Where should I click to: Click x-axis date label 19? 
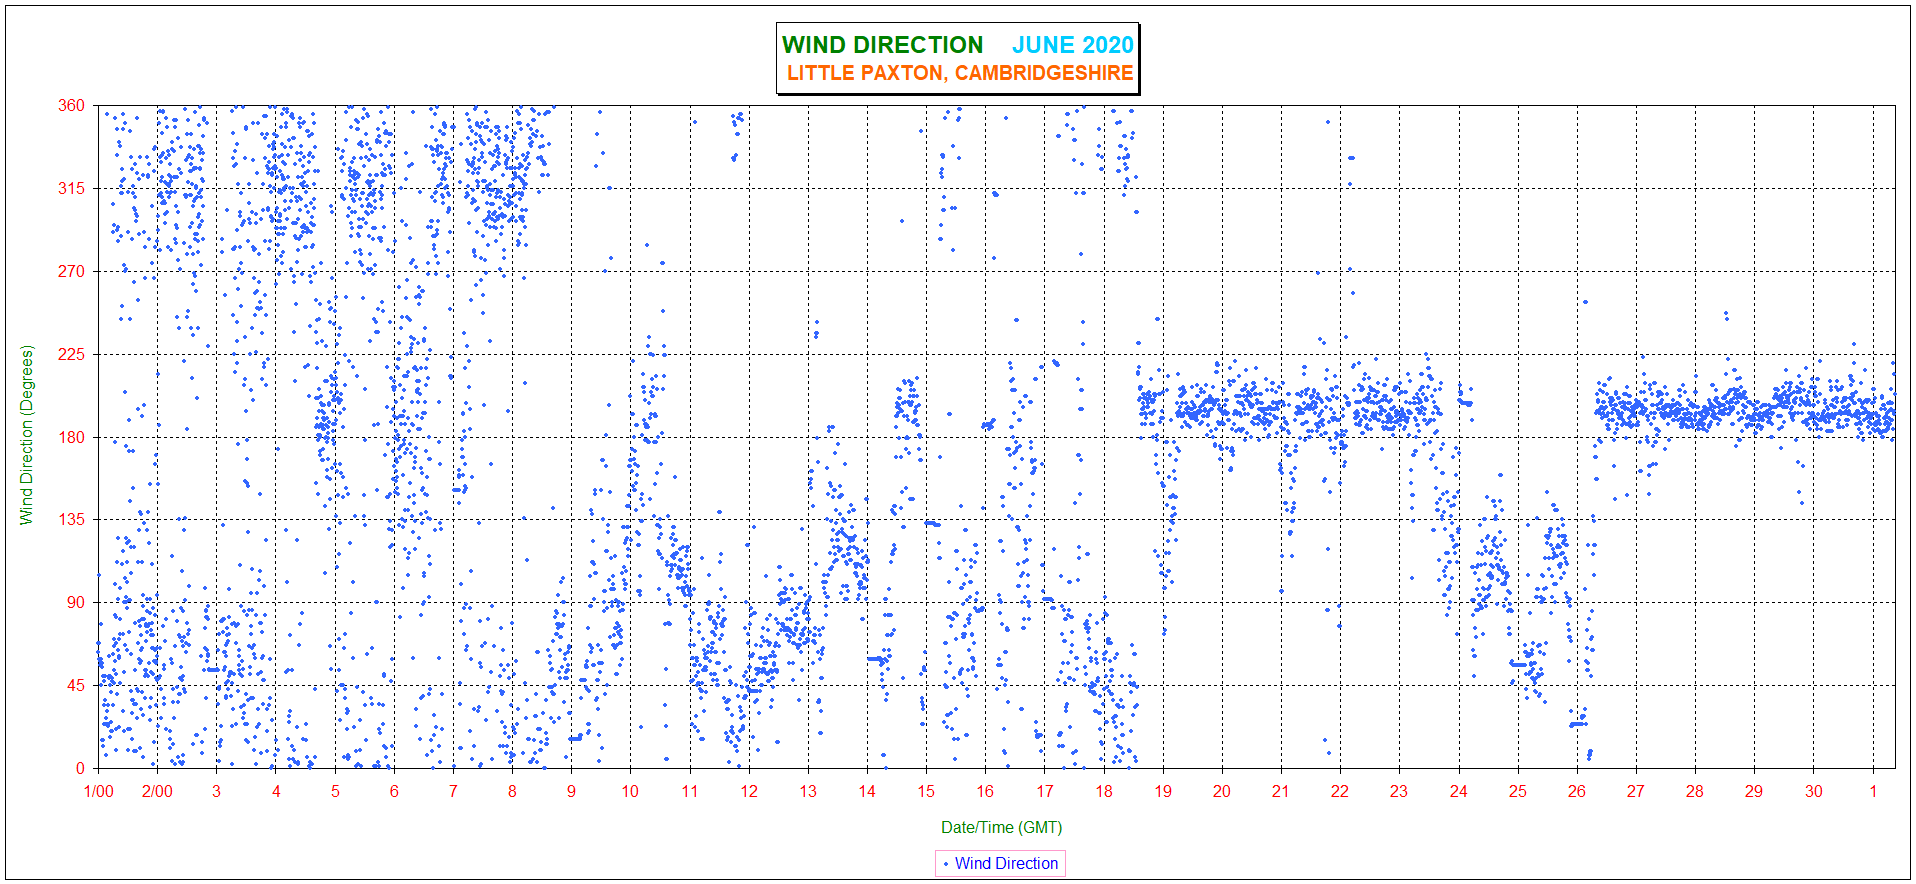tap(1163, 791)
